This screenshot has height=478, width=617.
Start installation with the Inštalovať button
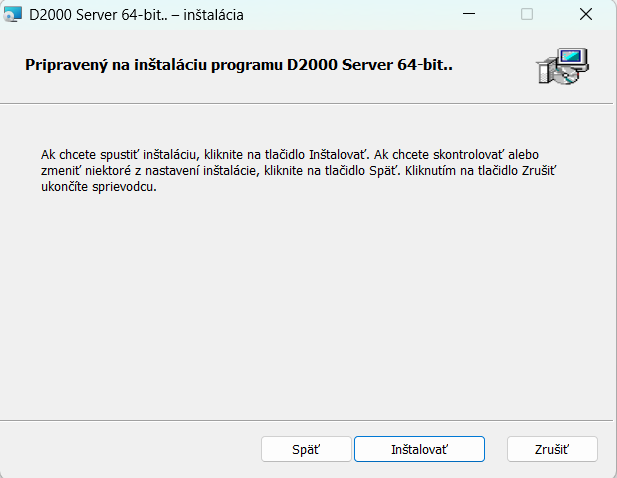coord(419,449)
